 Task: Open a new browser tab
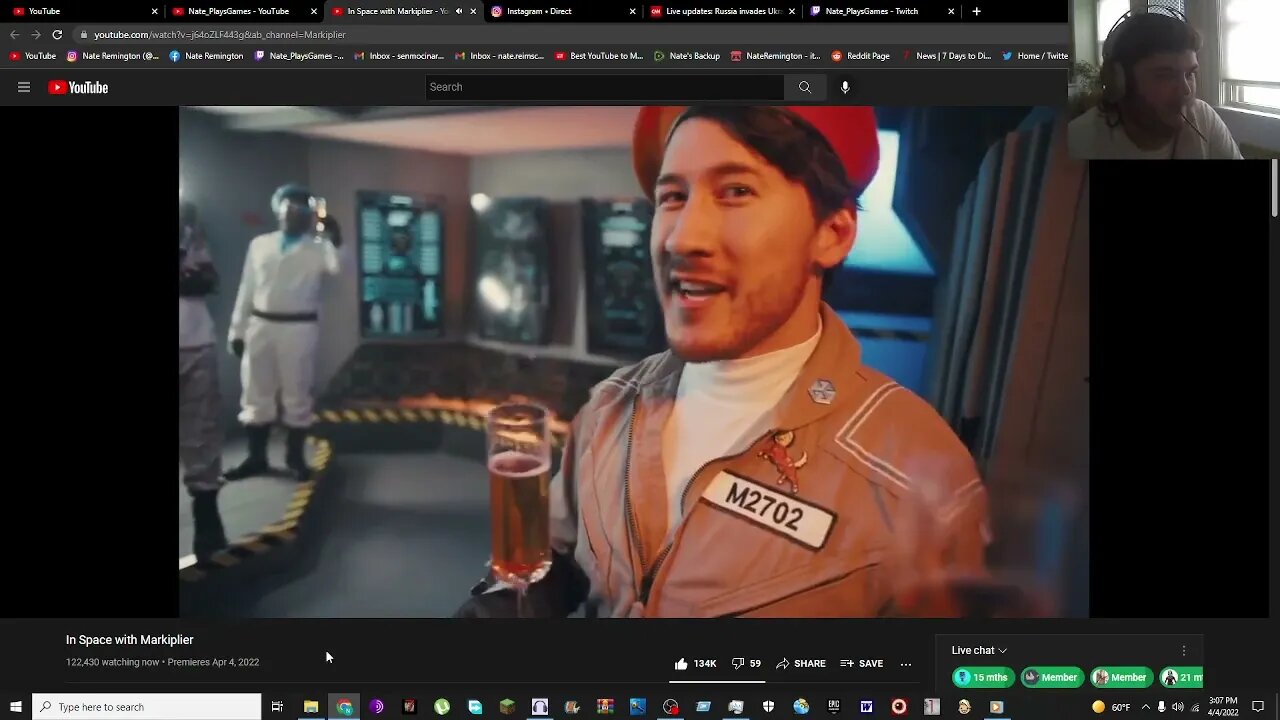pos(976,11)
